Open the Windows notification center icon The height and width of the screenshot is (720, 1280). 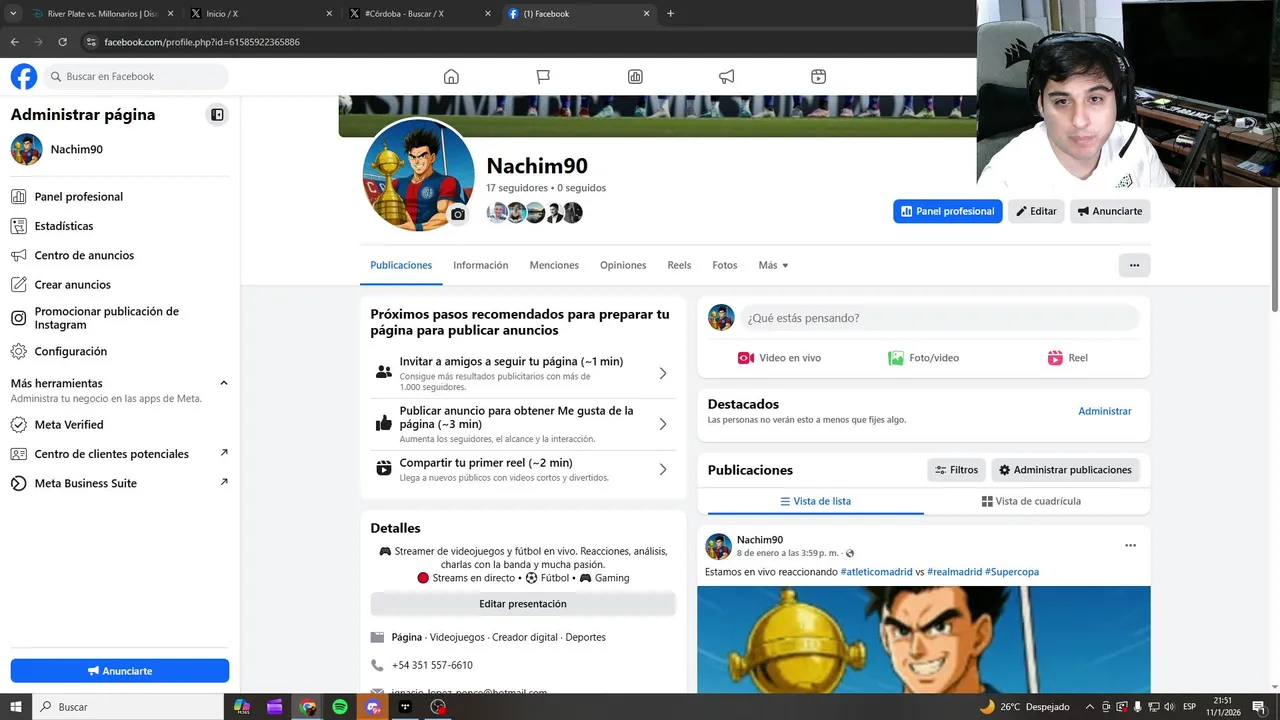1258,707
